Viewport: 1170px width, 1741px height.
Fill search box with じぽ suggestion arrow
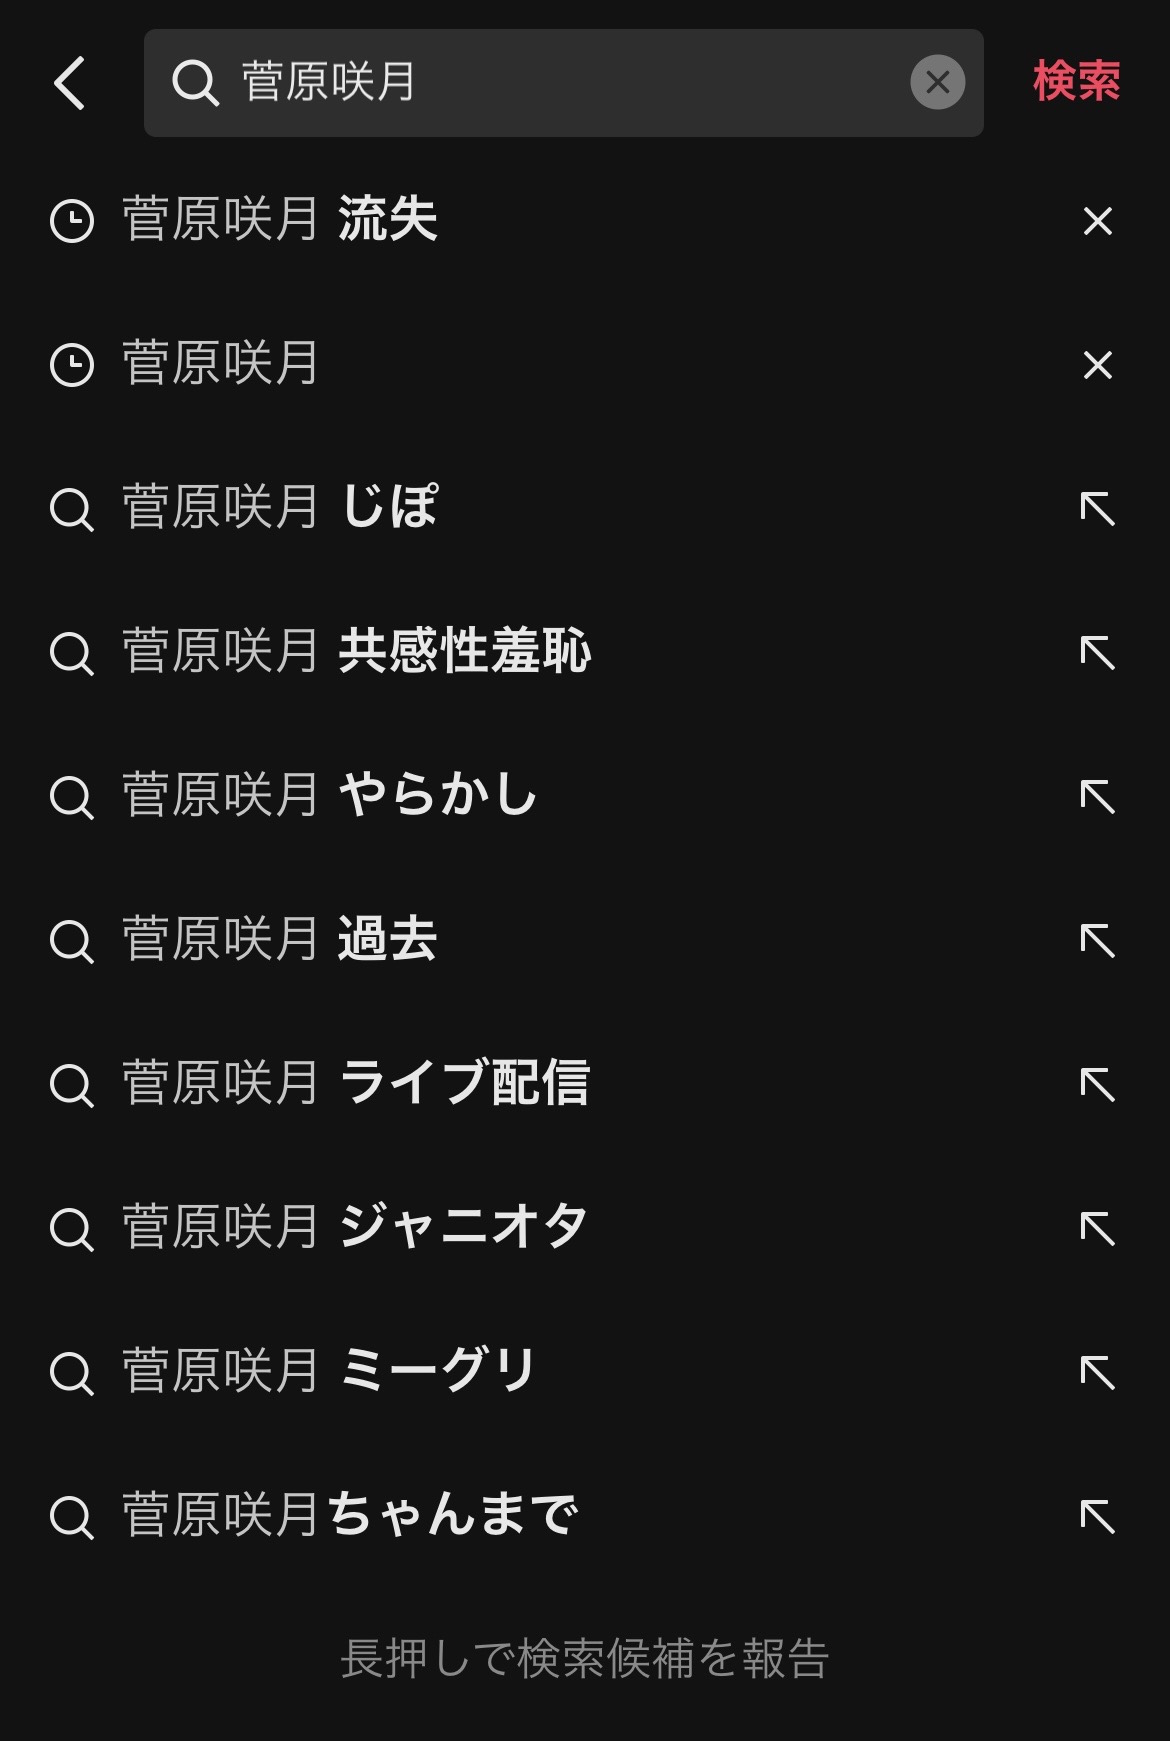1097,509
